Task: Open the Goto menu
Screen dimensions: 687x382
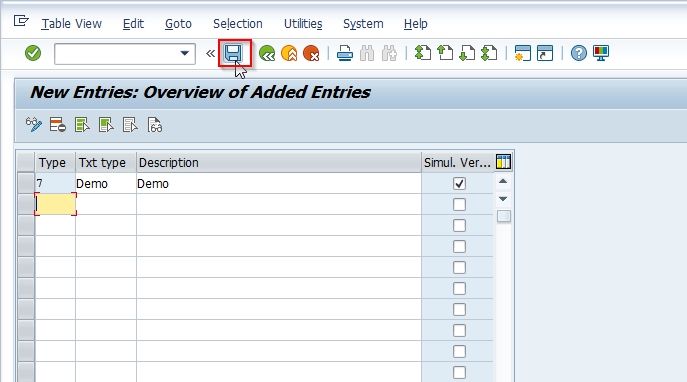Action: click(178, 24)
